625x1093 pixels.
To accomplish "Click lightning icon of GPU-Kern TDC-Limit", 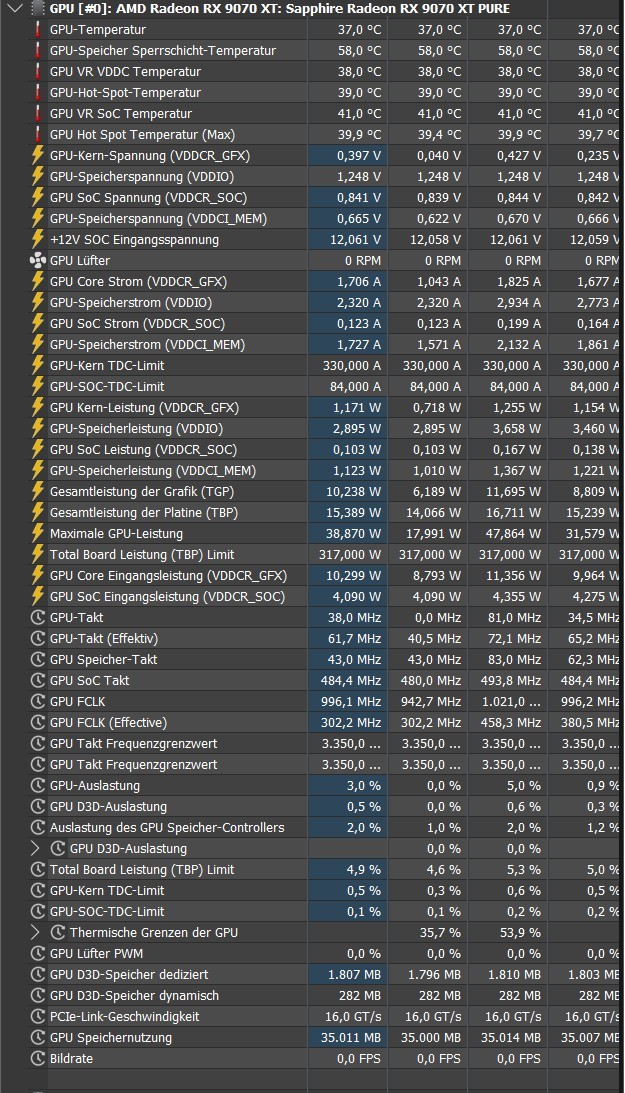I will pos(38,365).
